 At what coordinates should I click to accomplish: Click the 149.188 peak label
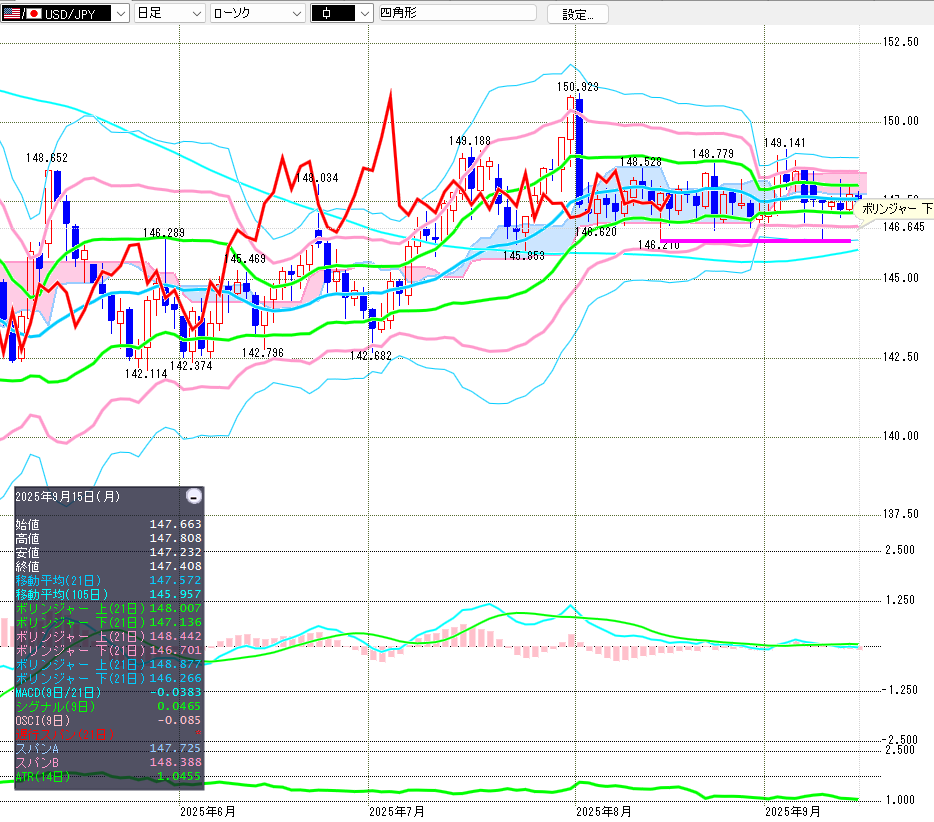[469, 141]
